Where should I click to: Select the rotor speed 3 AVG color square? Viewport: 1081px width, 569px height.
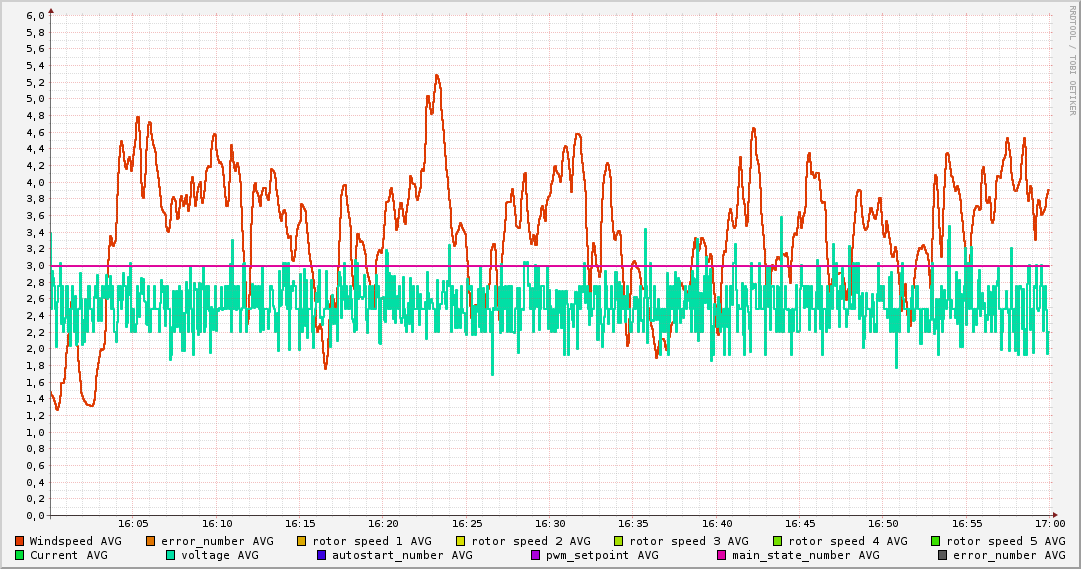(619, 541)
